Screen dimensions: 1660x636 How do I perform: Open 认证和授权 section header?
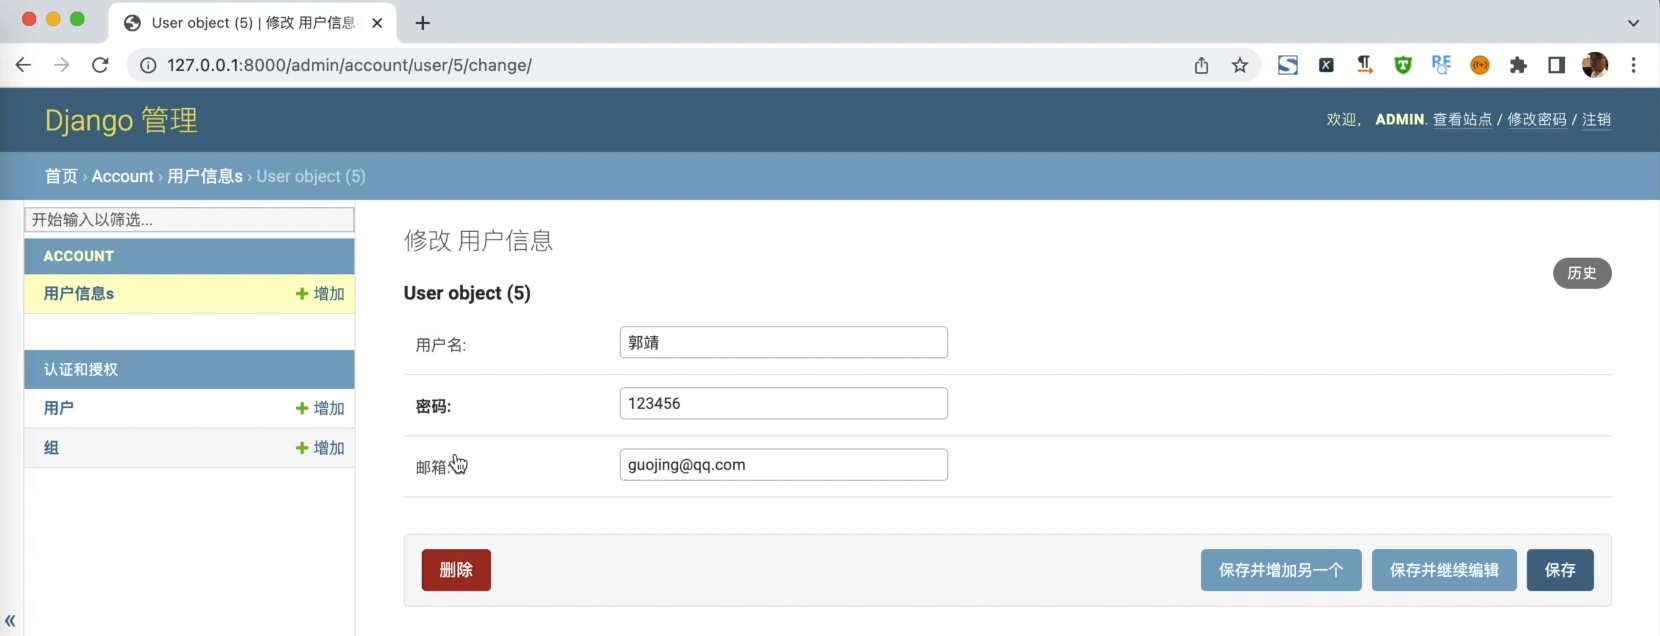point(81,369)
